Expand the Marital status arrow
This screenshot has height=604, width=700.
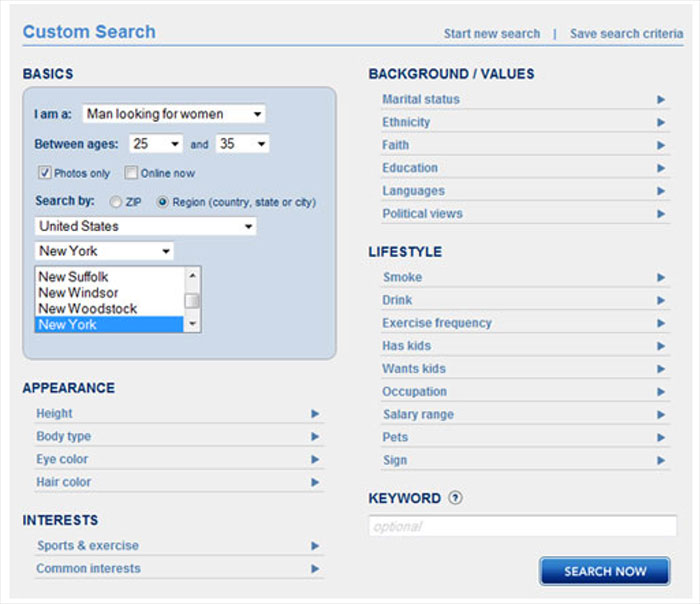coord(661,99)
